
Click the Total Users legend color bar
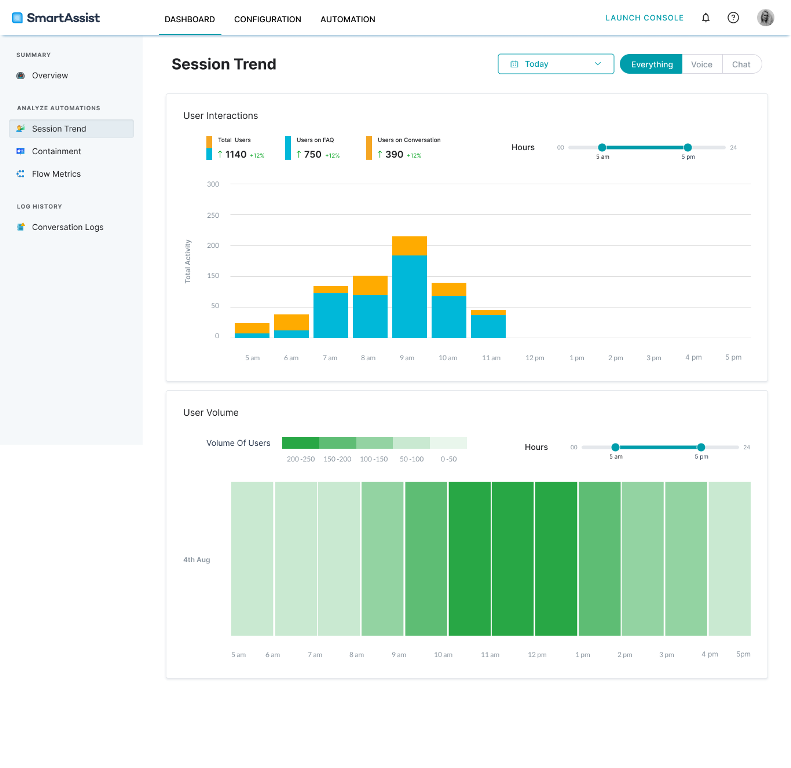click(x=209, y=148)
